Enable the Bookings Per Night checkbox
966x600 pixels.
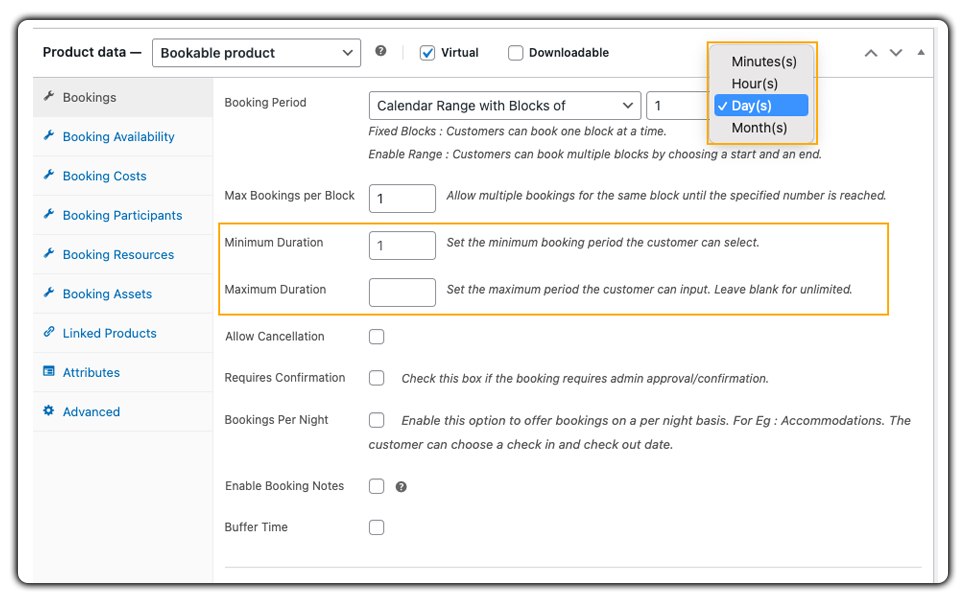[376, 420]
